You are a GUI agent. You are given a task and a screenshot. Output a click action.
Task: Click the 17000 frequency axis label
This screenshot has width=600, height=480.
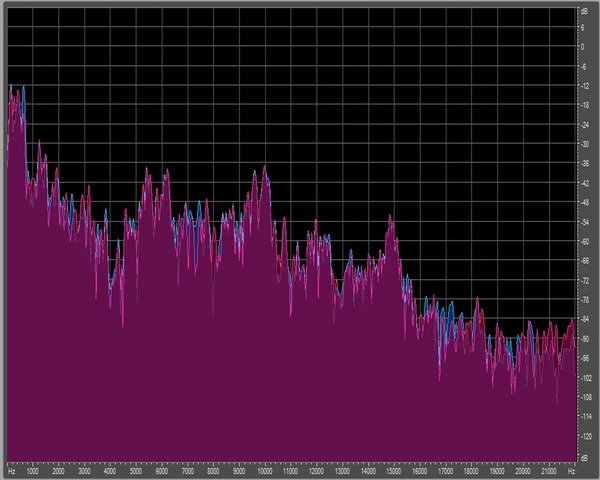pos(445,471)
